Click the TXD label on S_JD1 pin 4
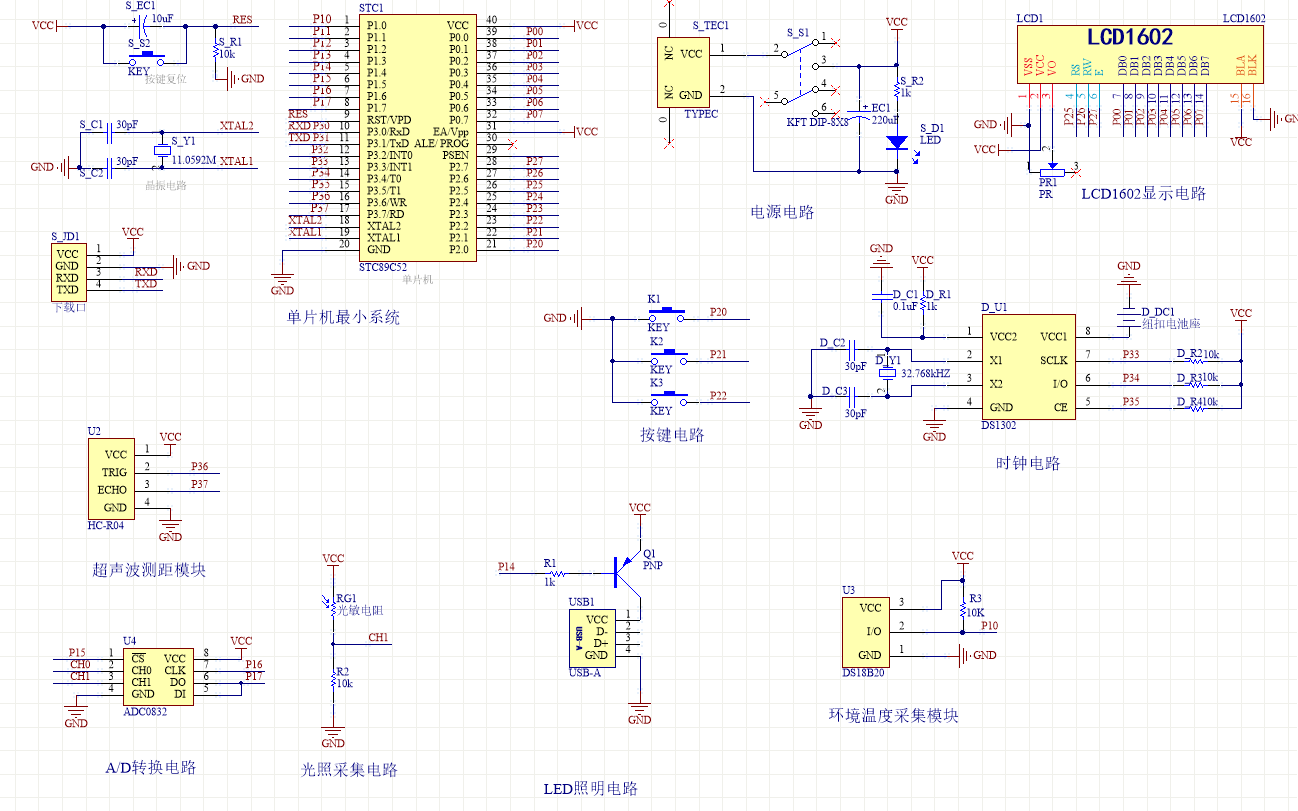The image size is (1298, 811). tap(147, 284)
